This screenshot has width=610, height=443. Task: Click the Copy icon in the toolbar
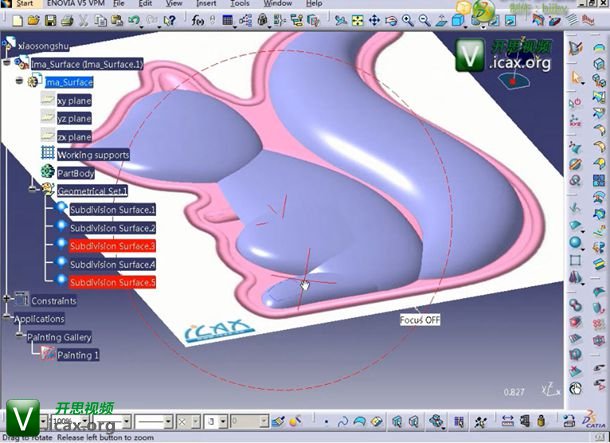click(100, 20)
